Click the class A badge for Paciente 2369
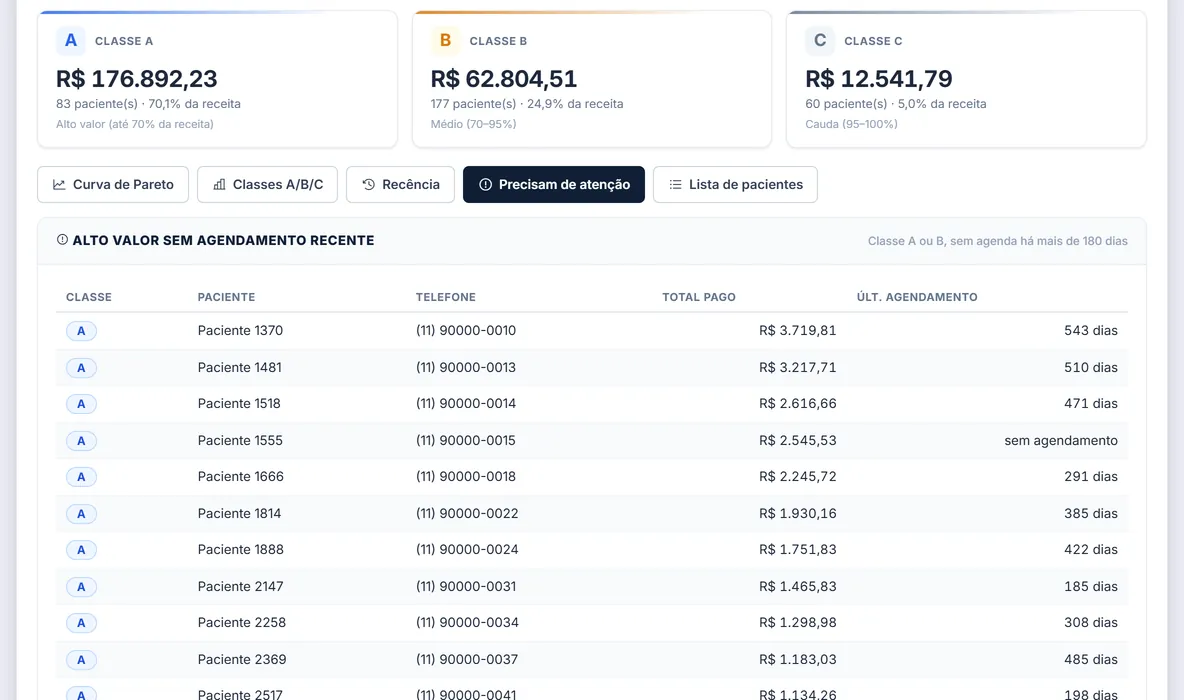This screenshot has width=1184, height=700. coord(82,661)
